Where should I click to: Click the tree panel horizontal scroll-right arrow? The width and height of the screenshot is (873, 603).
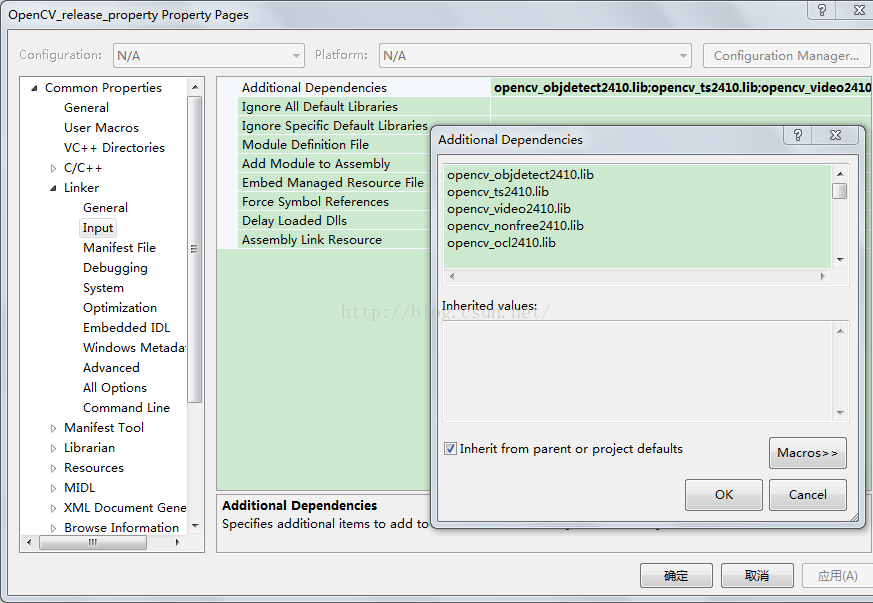coord(178,542)
